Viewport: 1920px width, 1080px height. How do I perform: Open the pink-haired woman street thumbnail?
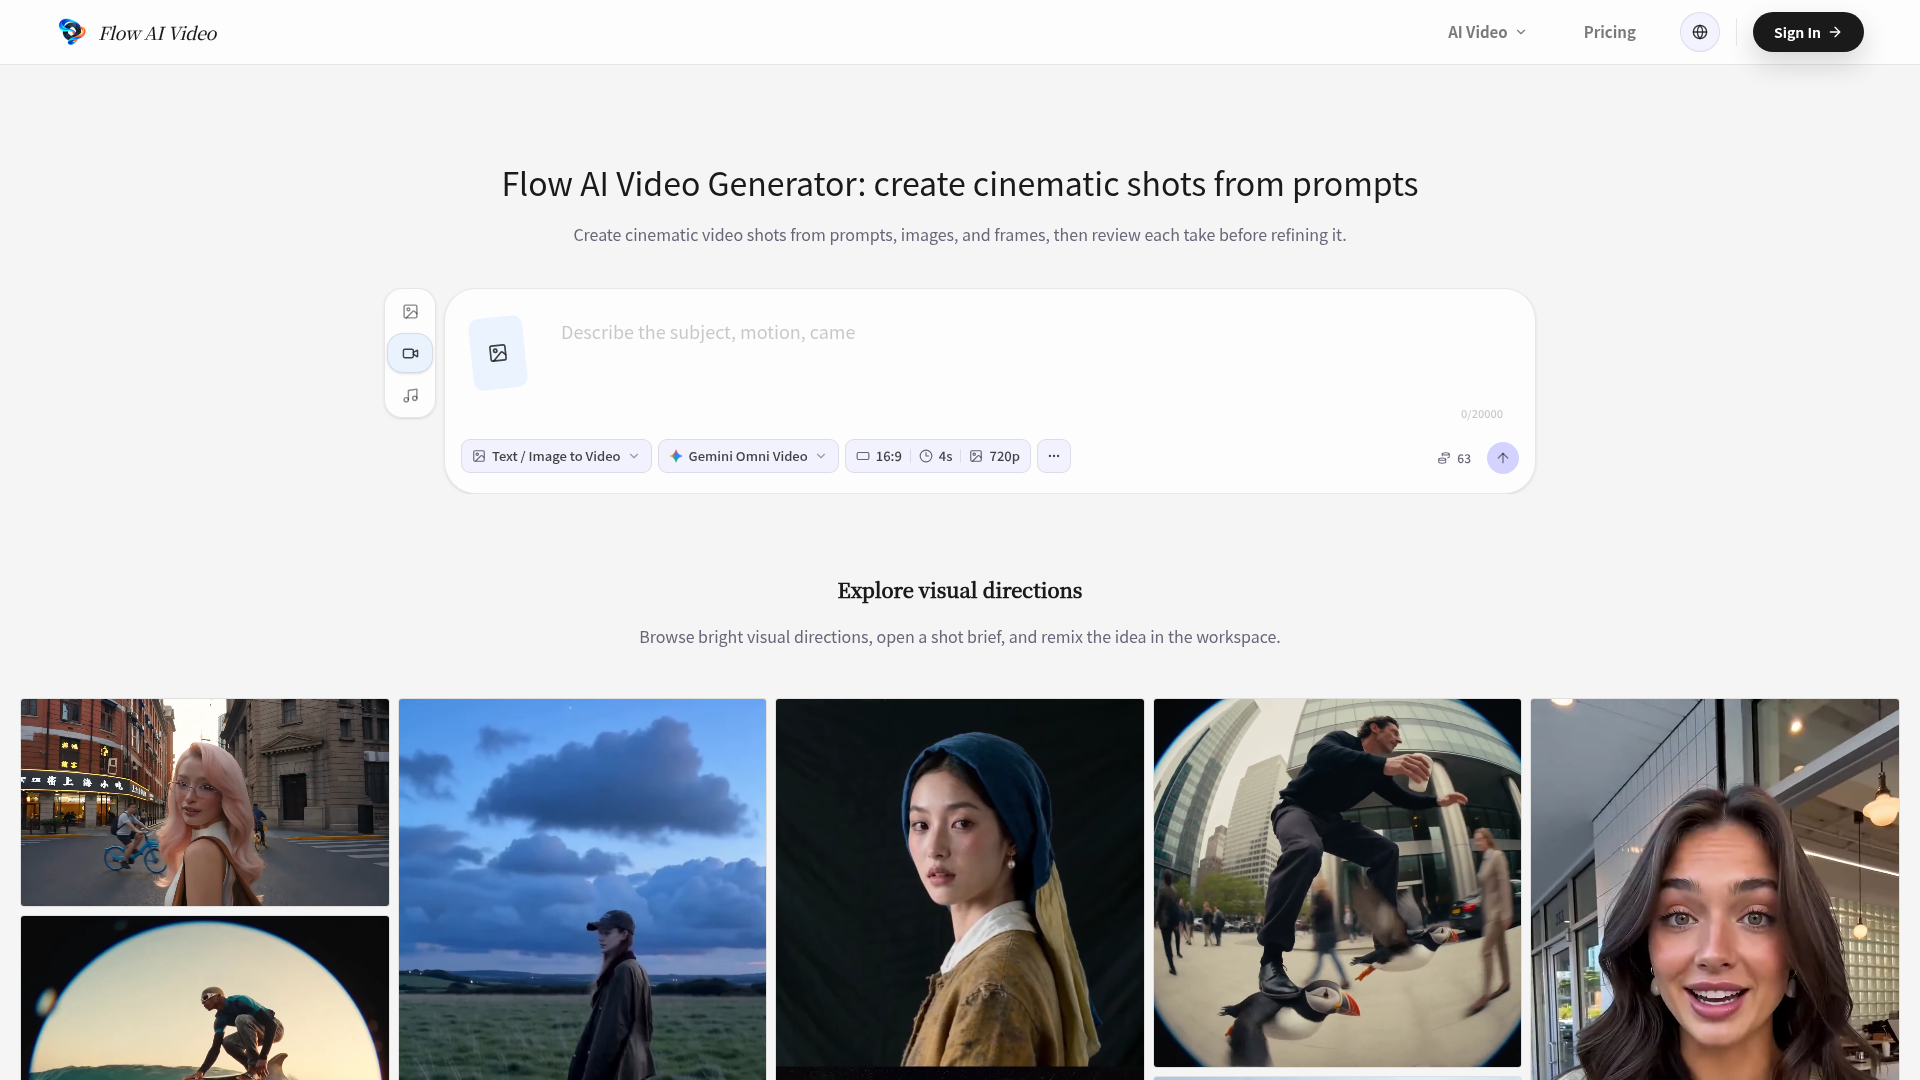(x=205, y=802)
